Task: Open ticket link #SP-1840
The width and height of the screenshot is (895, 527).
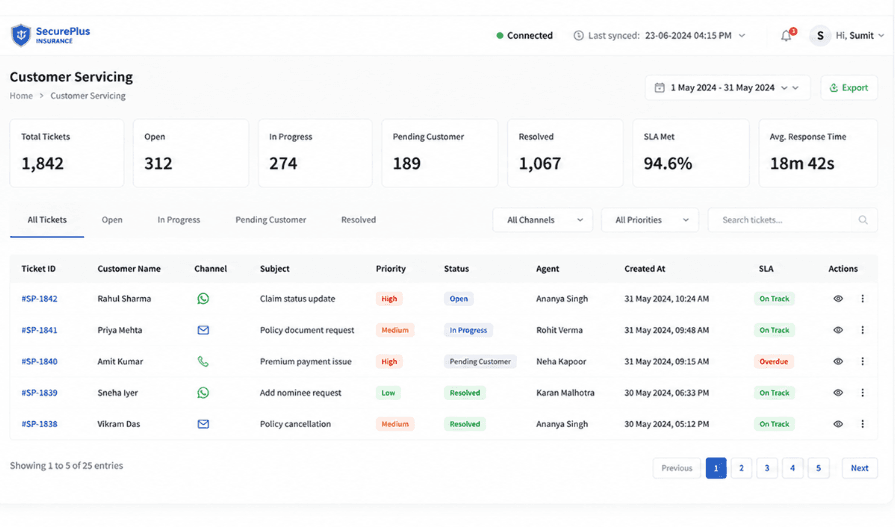Action: tap(39, 361)
